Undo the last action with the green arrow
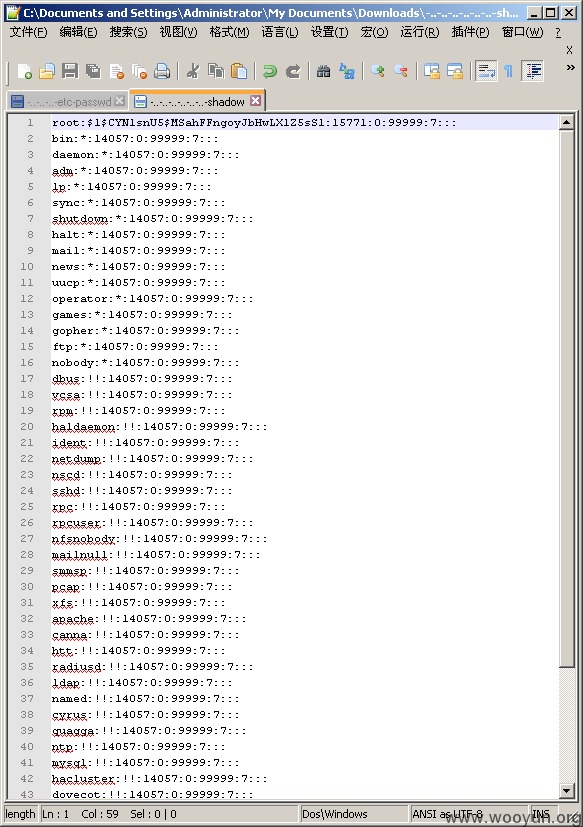This screenshot has height=827, width=583. (270, 71)
